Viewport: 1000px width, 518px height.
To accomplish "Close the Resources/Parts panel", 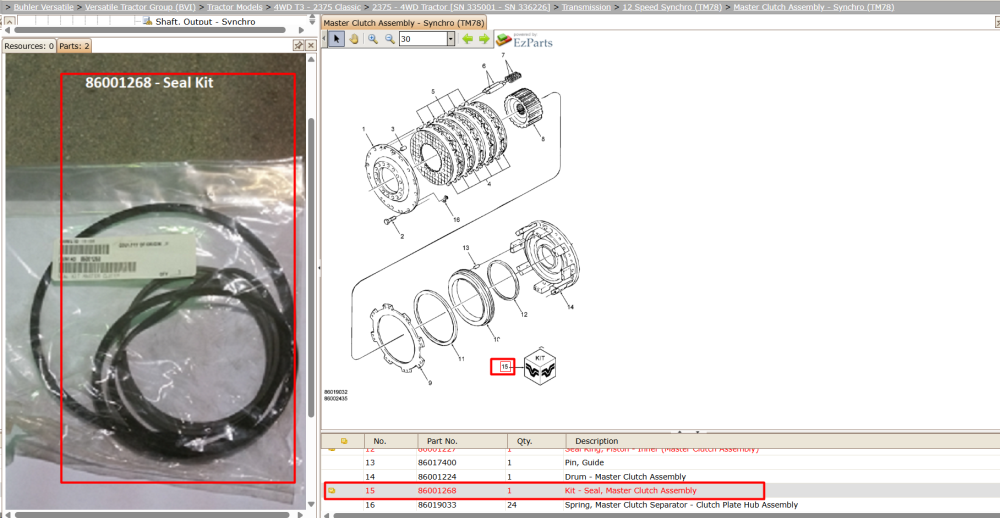I will [311, 45].
